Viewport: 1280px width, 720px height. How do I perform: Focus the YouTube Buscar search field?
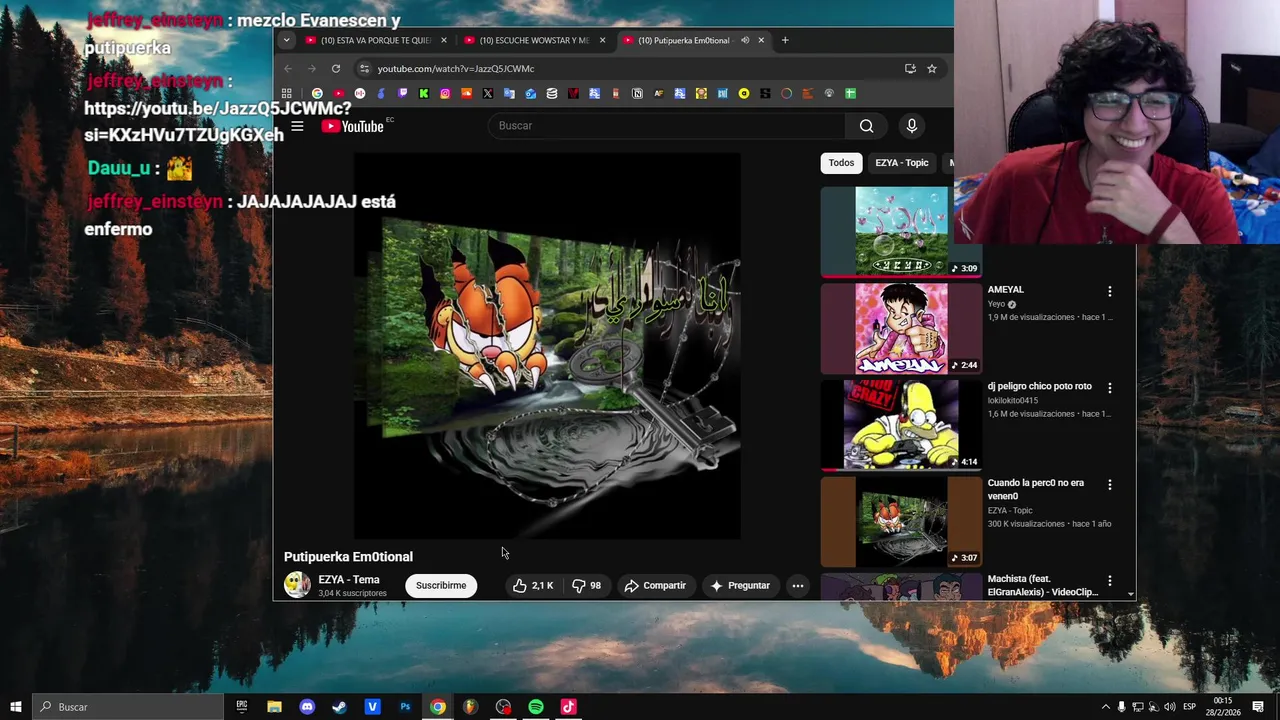pos(665,126)
